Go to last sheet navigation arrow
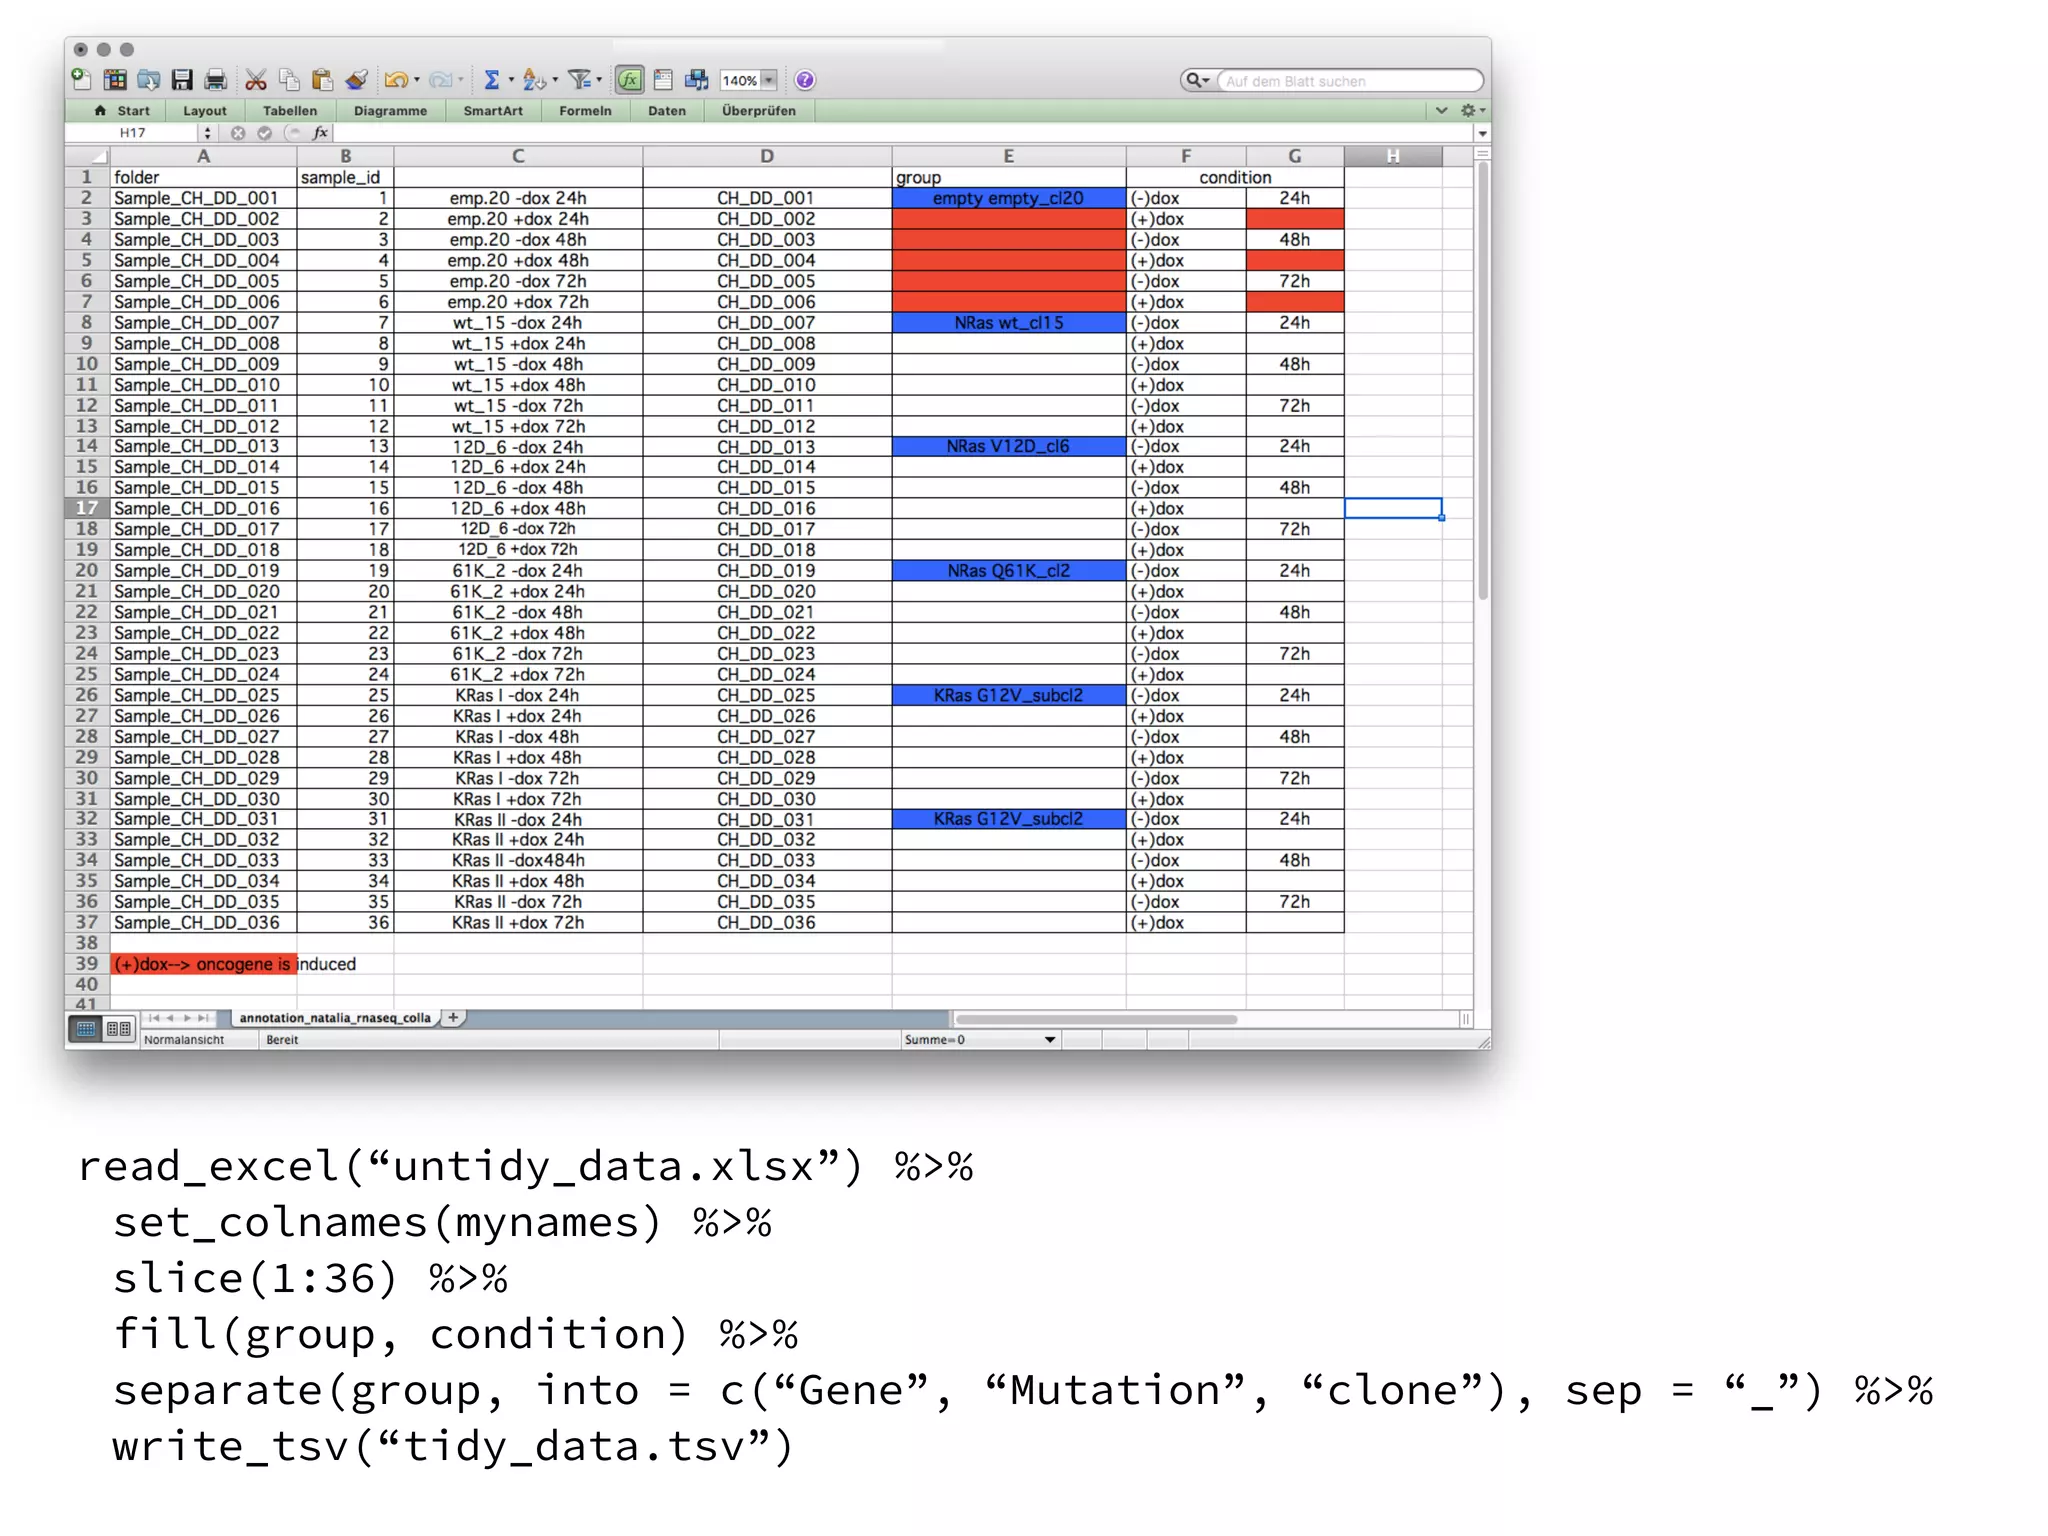Viewport: 2048px width, 1536px height. [x=203, y=1018]
